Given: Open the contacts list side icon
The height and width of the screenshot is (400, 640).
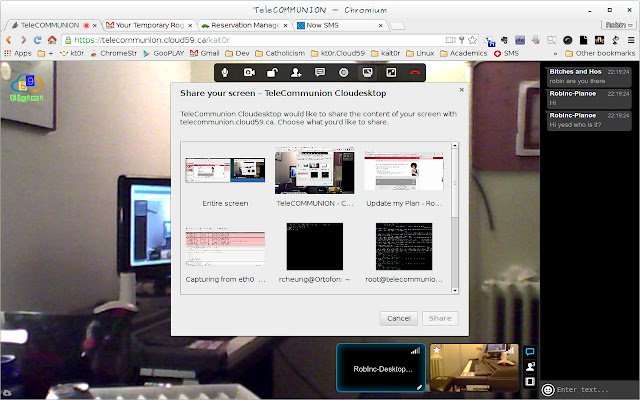Looking at the screenshot, I should coord(530,367).
